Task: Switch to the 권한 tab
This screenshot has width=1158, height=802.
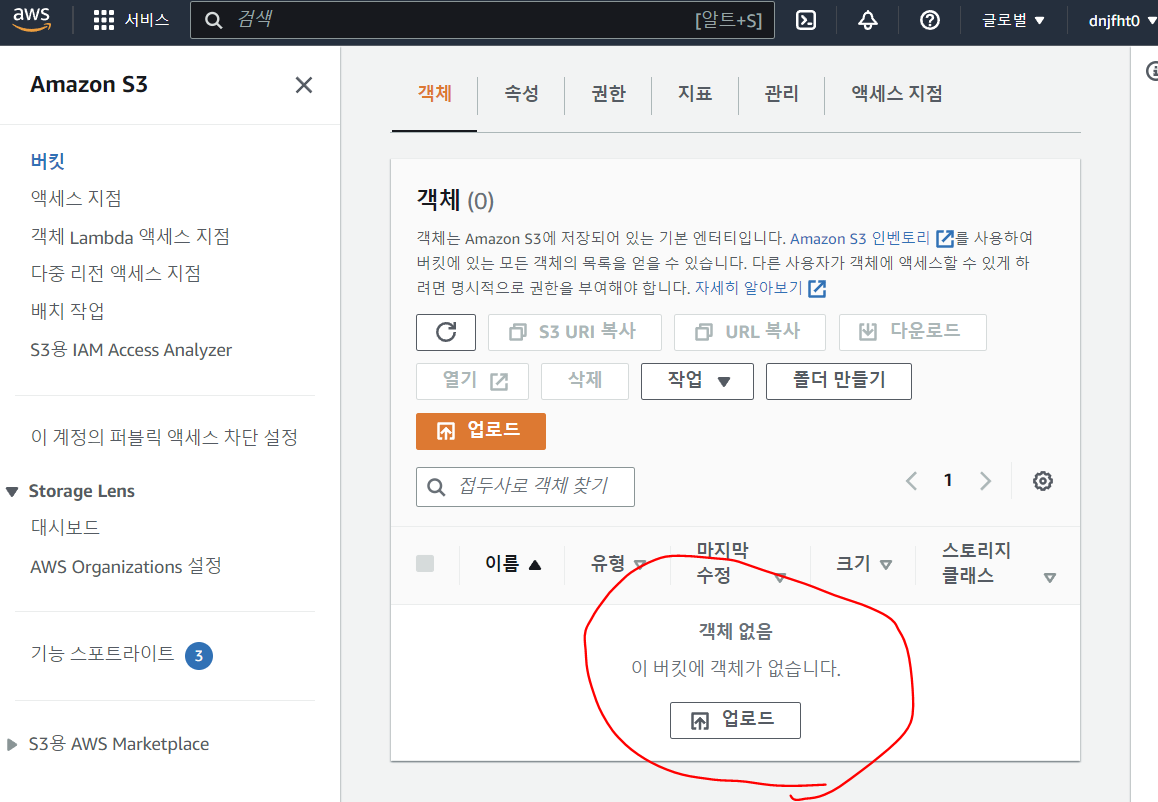Action: 609,94
